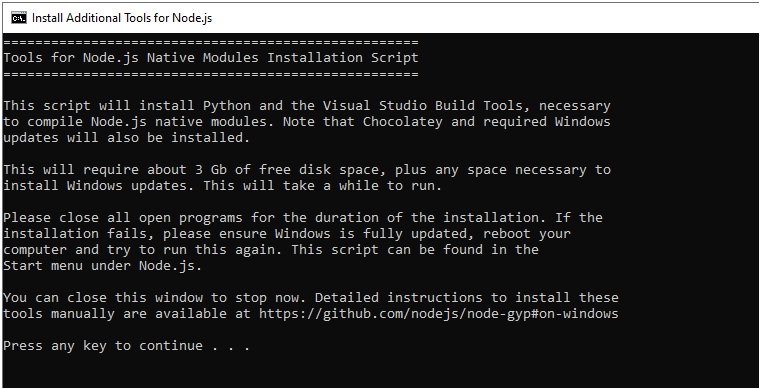Click the 'Please close all open programs' line
The width and height of the screenshot is (761, 389).
tap(303, 218)
